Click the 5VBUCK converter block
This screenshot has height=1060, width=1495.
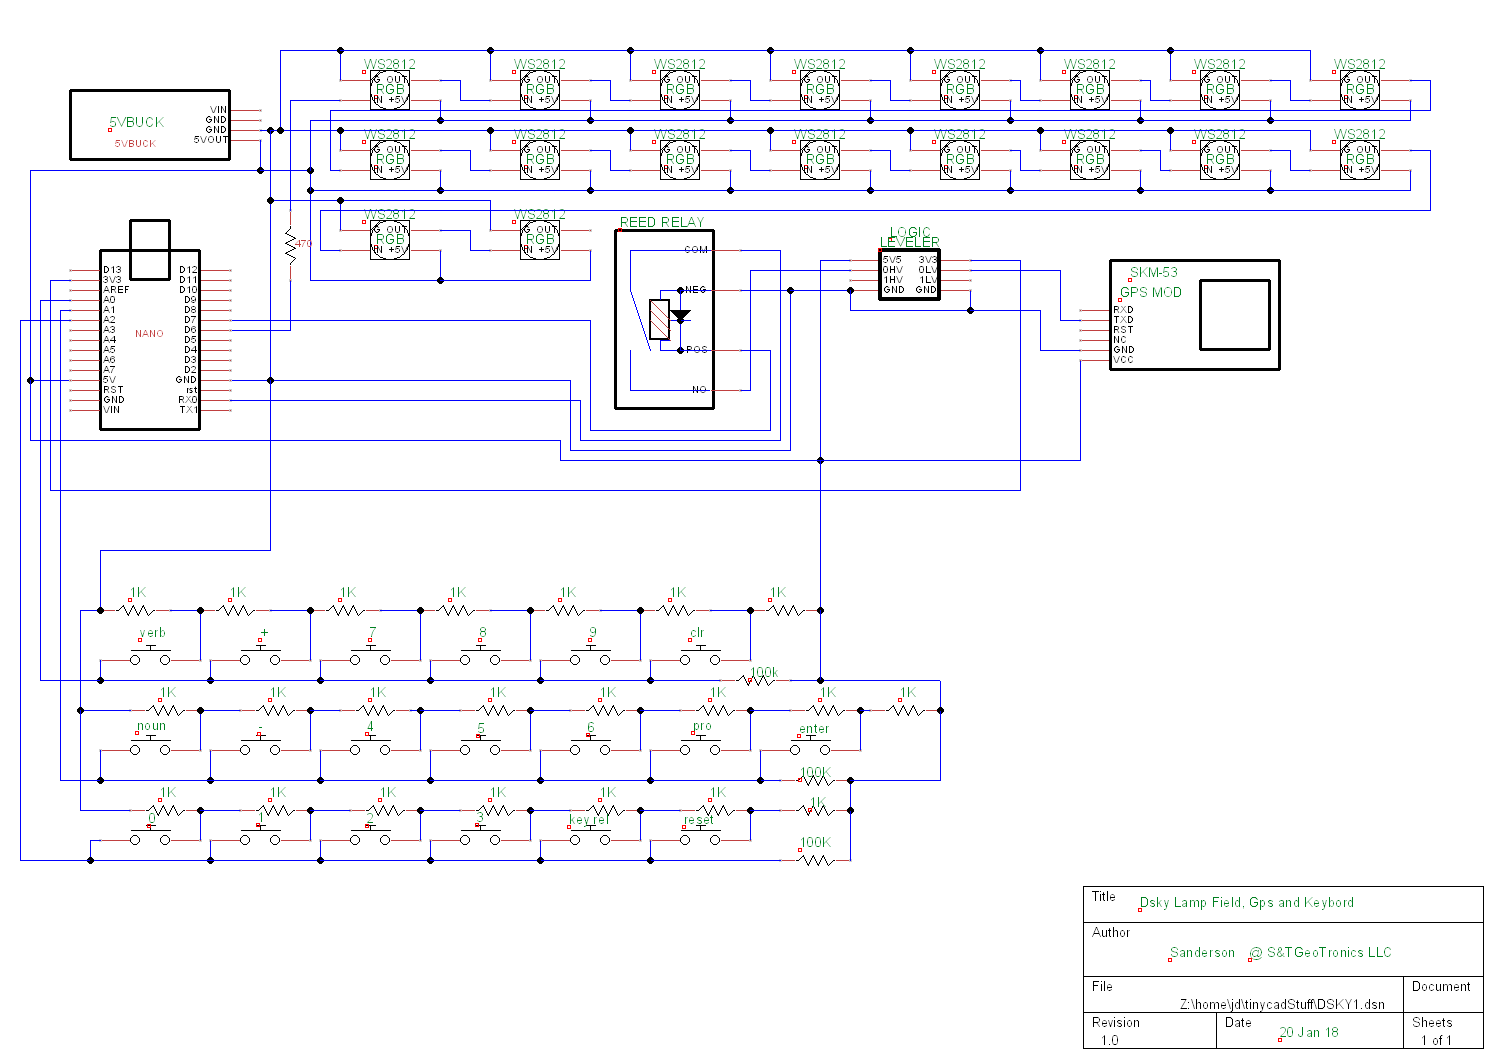(150, 125)
